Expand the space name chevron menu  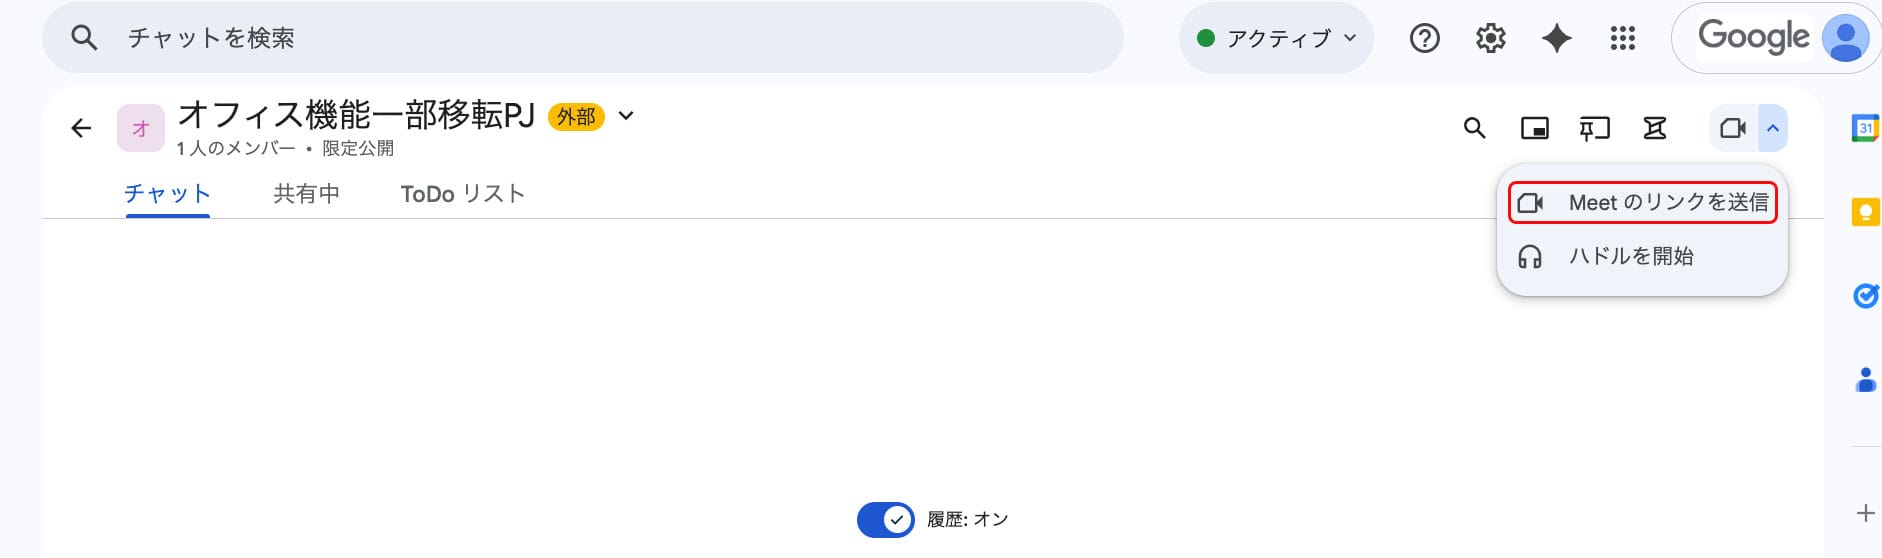click(626, 116)
